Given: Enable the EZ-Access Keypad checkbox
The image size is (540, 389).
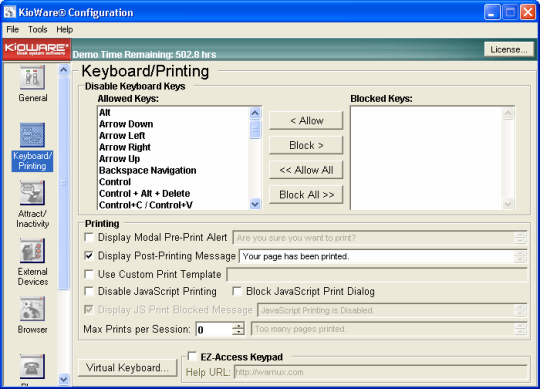Looking at the screenshot, I should pos(192,356).
